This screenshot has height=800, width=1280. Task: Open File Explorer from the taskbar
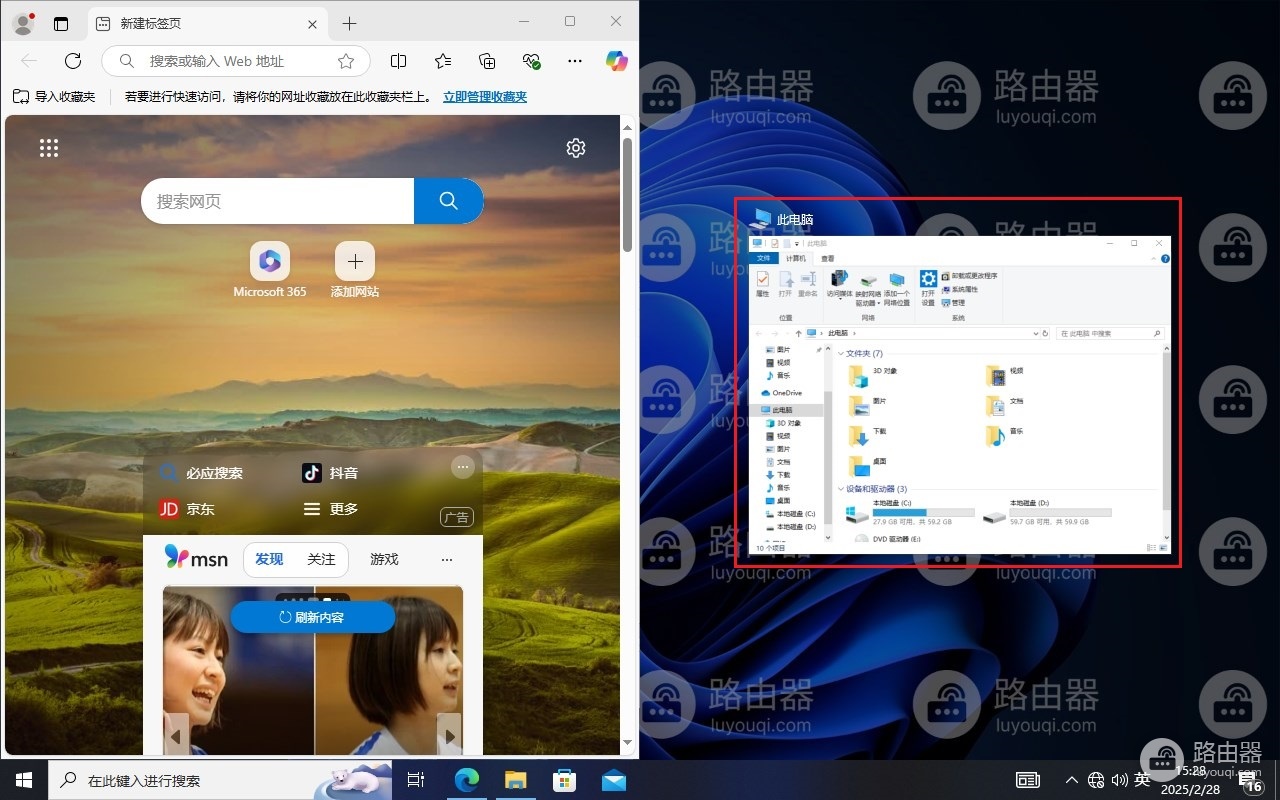[515, 780]
